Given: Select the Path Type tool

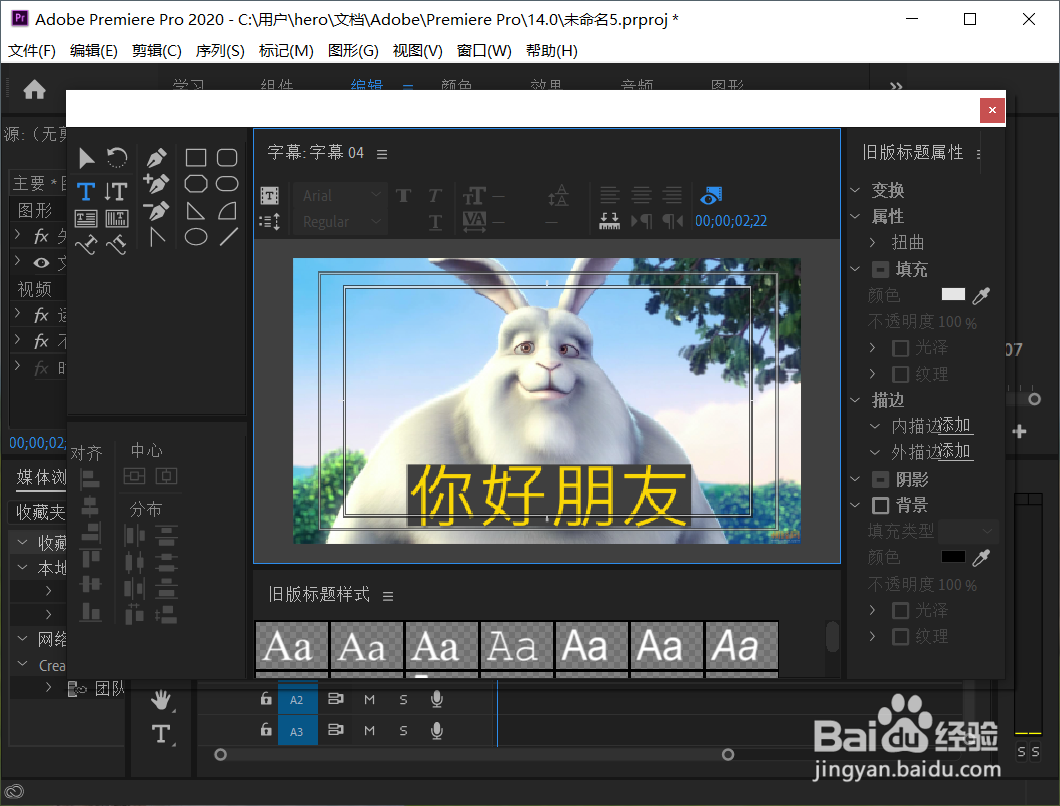Looking at the screenshot, I should (x=86, y=244).
